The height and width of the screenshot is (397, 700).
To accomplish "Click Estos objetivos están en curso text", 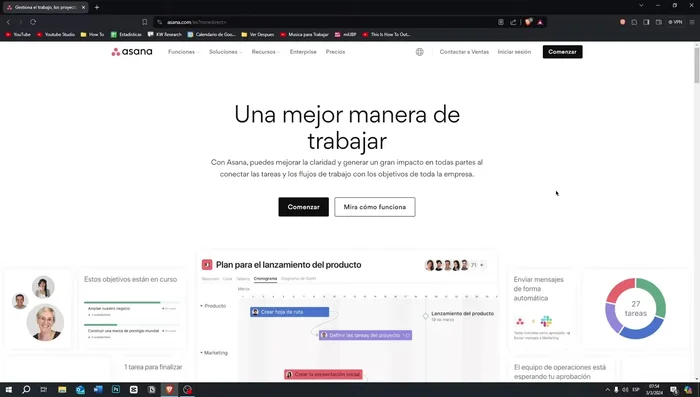I will [130, 279].
